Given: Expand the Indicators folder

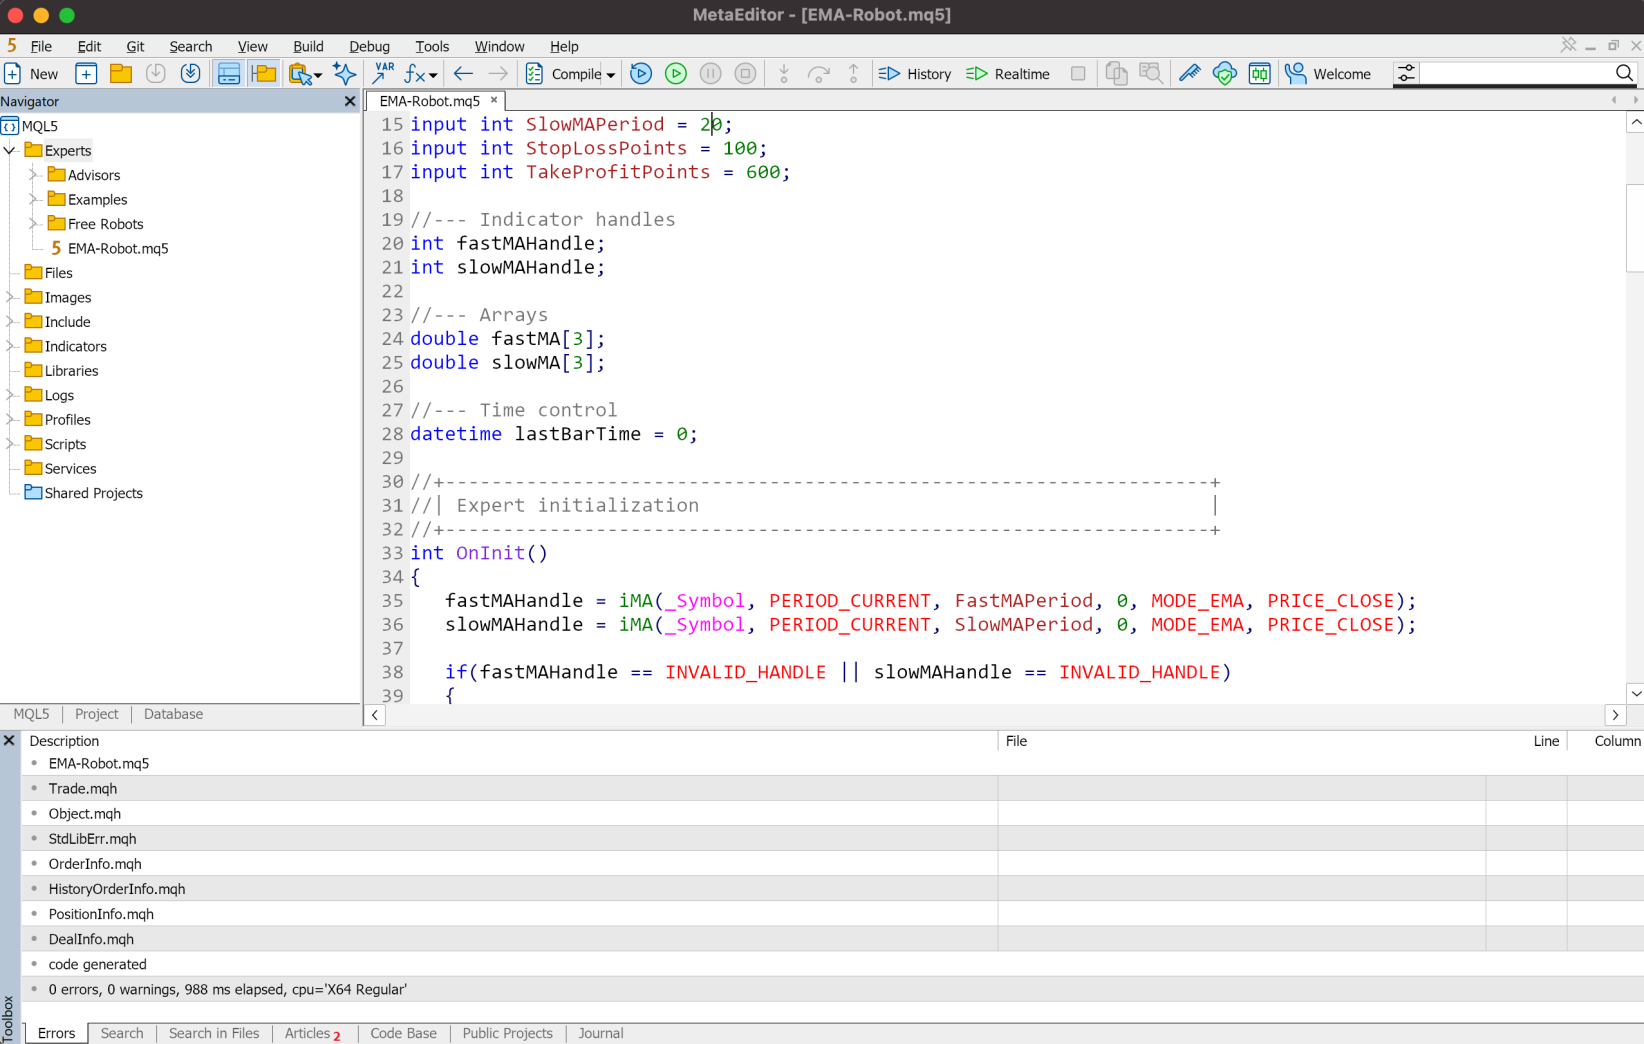Looking at the screenshot, I should 10,346.
